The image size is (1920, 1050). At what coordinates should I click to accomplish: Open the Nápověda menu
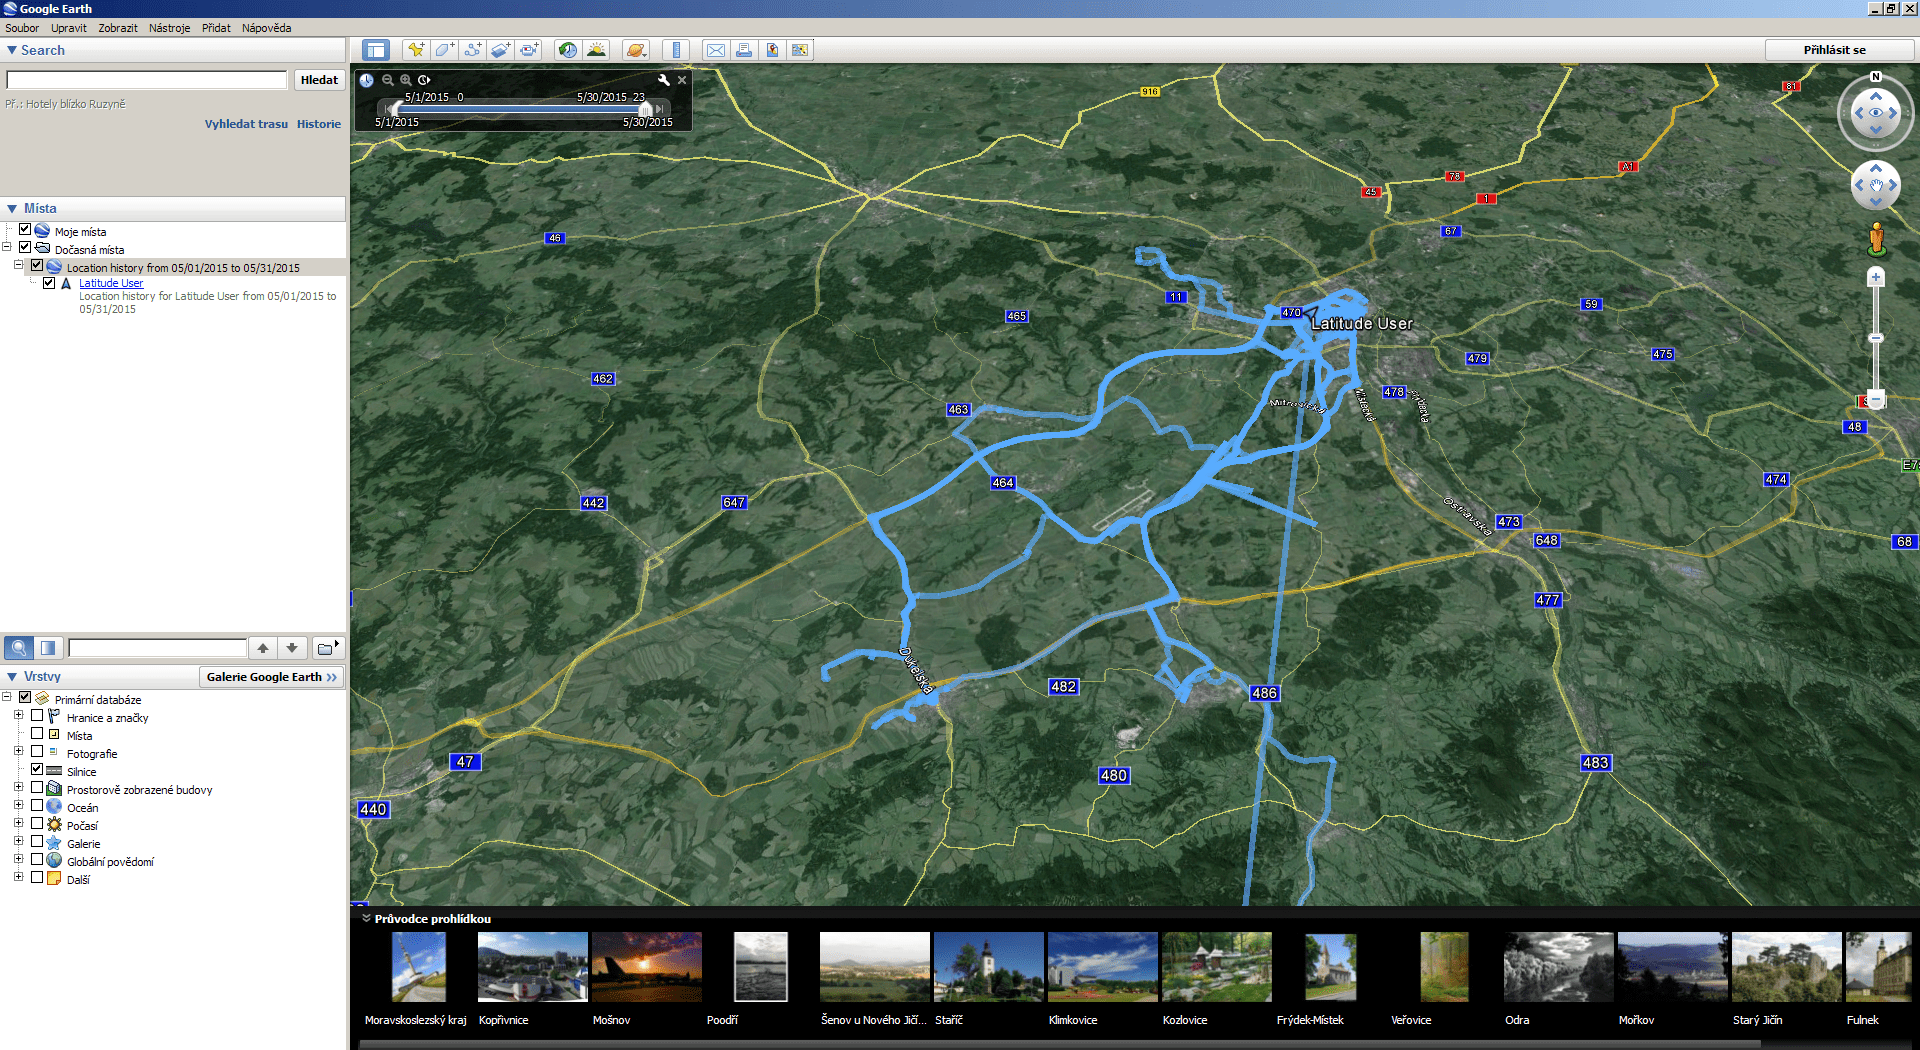coord(266,28)
